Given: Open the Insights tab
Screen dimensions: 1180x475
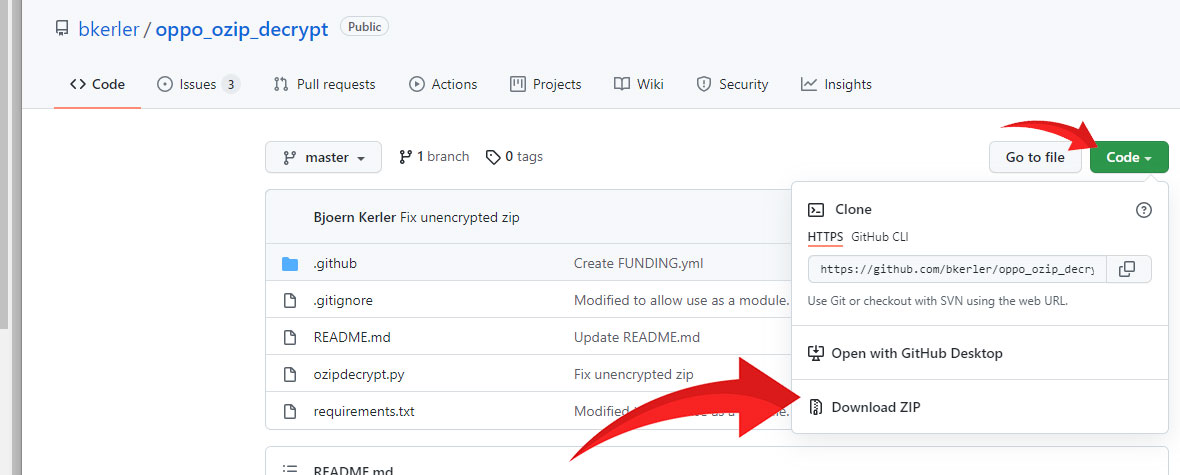Looking at the screenshot, I should 836,84.
